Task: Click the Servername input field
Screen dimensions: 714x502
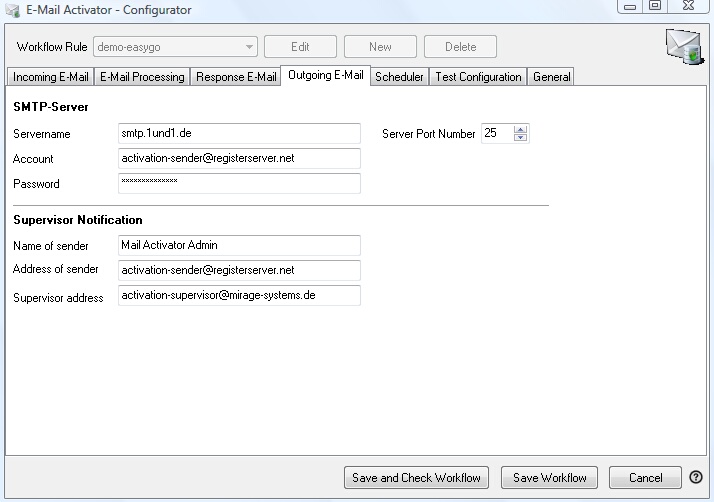Action: (x=238, y=134)
